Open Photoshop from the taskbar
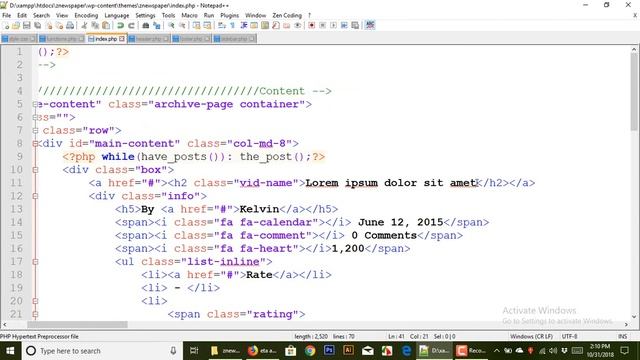Image resolution: width=640 pixels, height=360 pixels. [x=329, y=351]
